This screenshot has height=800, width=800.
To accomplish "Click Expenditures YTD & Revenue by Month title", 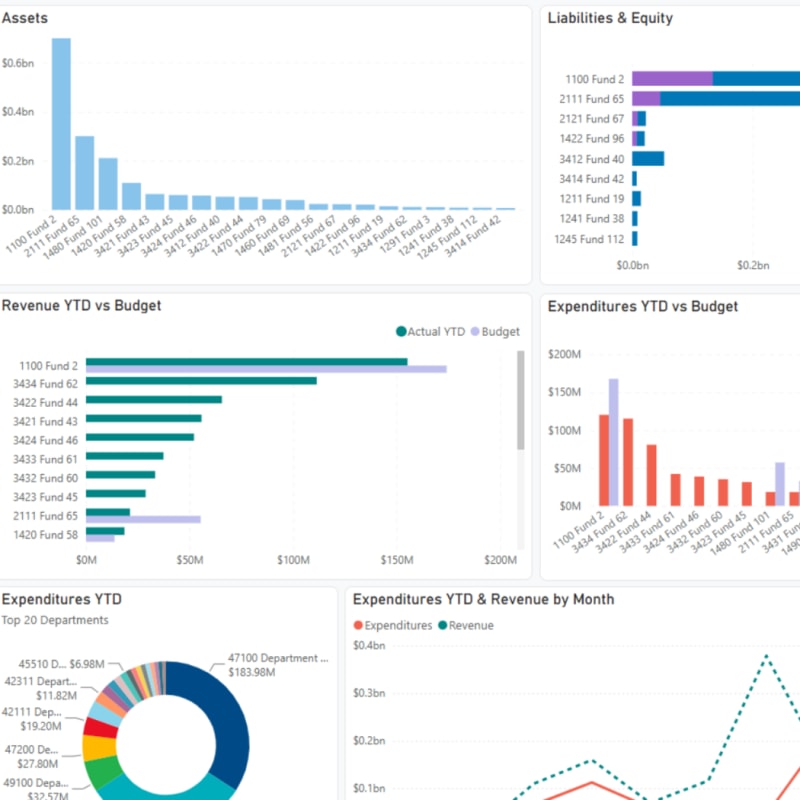I will (x=484, y=599).
